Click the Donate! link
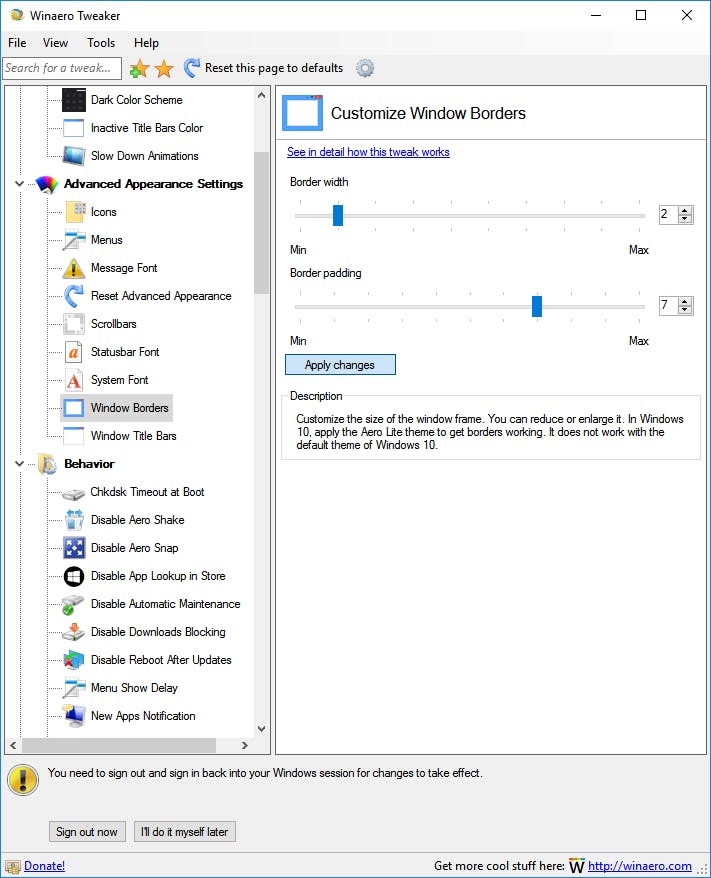Image resolution: width=711 pixels, height=878 pixels. (44, 866)
